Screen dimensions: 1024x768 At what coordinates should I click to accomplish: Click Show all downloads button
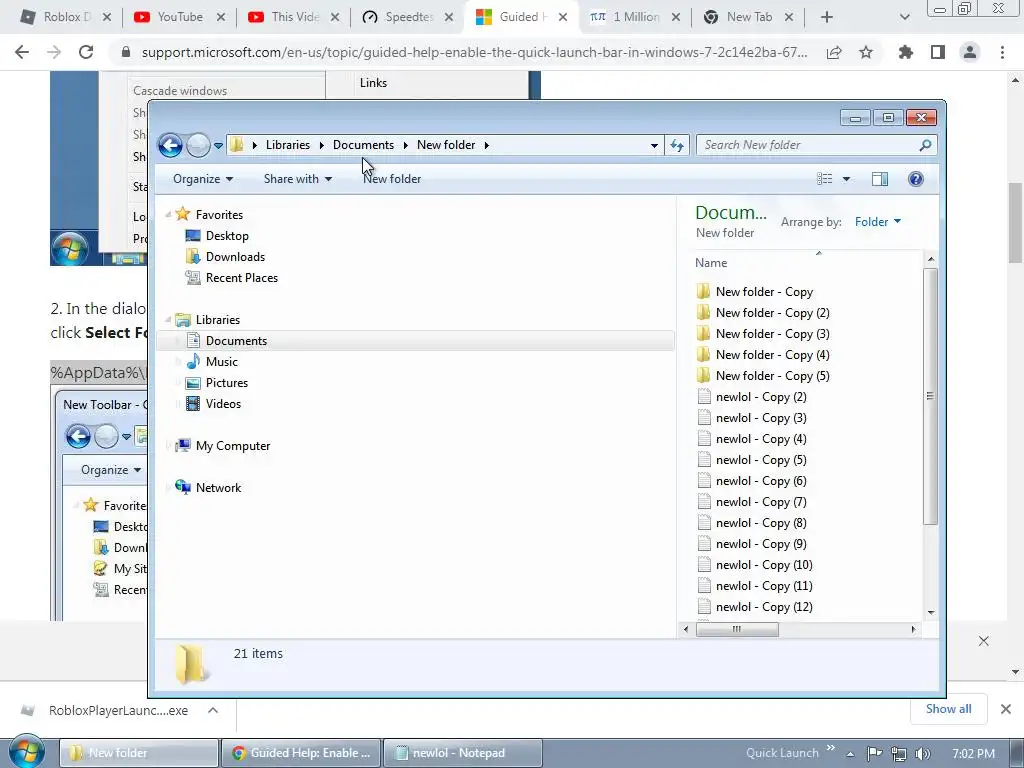[948, 709]
